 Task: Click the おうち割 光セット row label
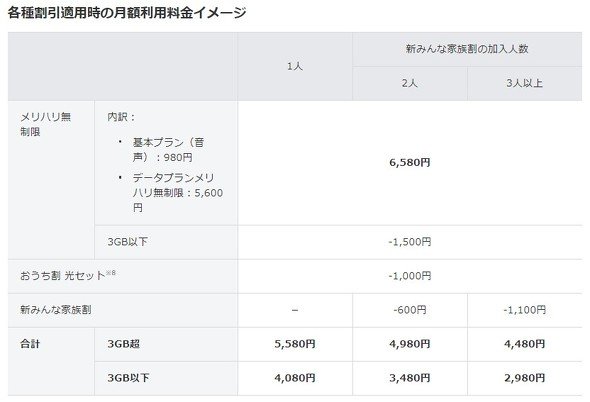tap(62, 276)
